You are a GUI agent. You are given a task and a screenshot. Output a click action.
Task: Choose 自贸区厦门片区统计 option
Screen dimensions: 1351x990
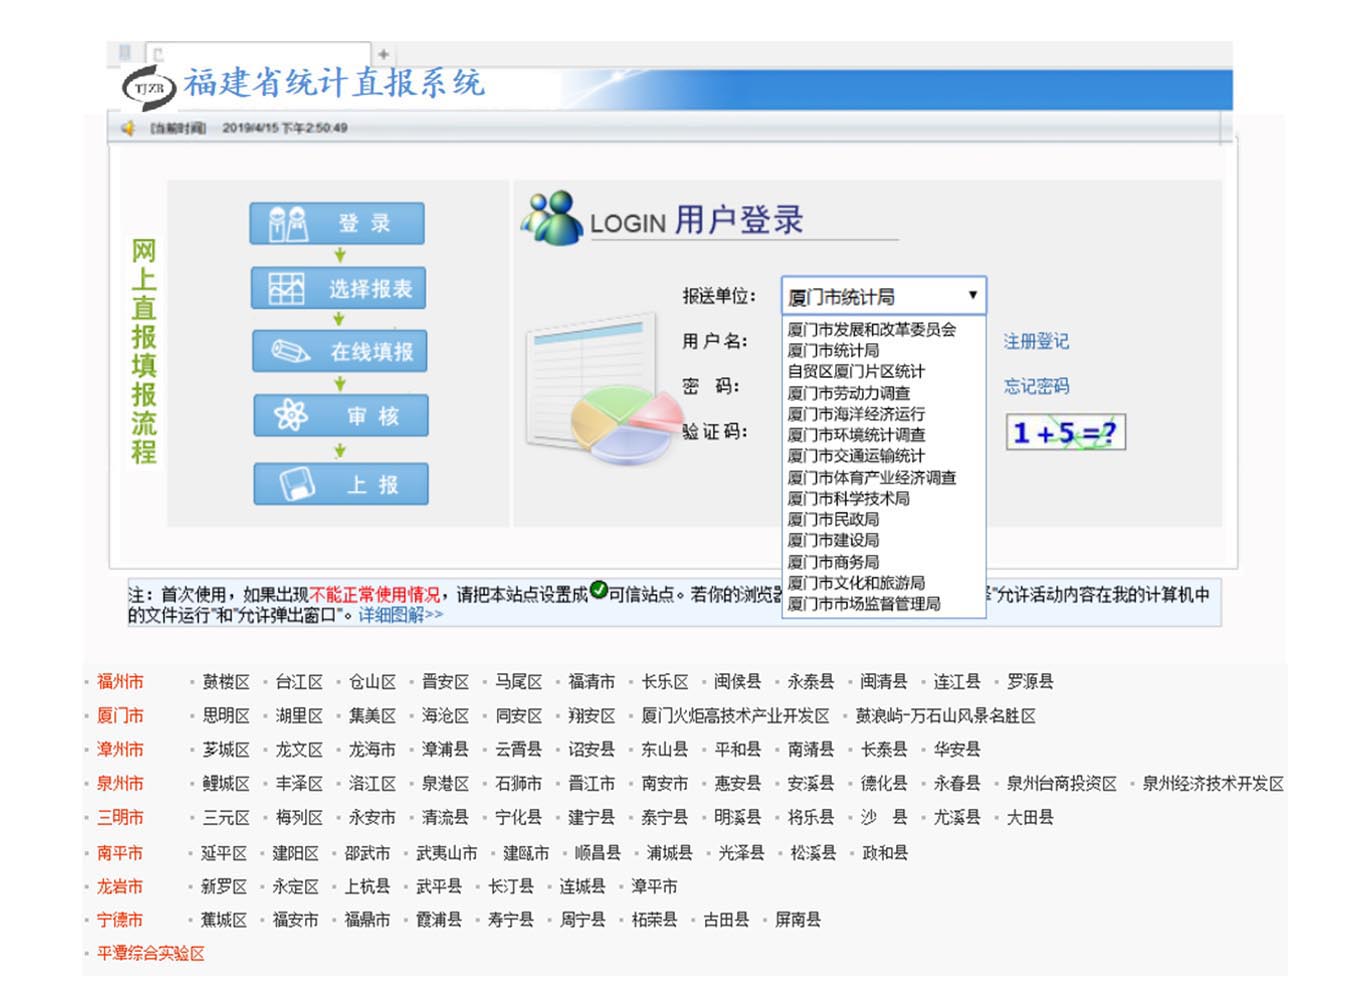856,371
